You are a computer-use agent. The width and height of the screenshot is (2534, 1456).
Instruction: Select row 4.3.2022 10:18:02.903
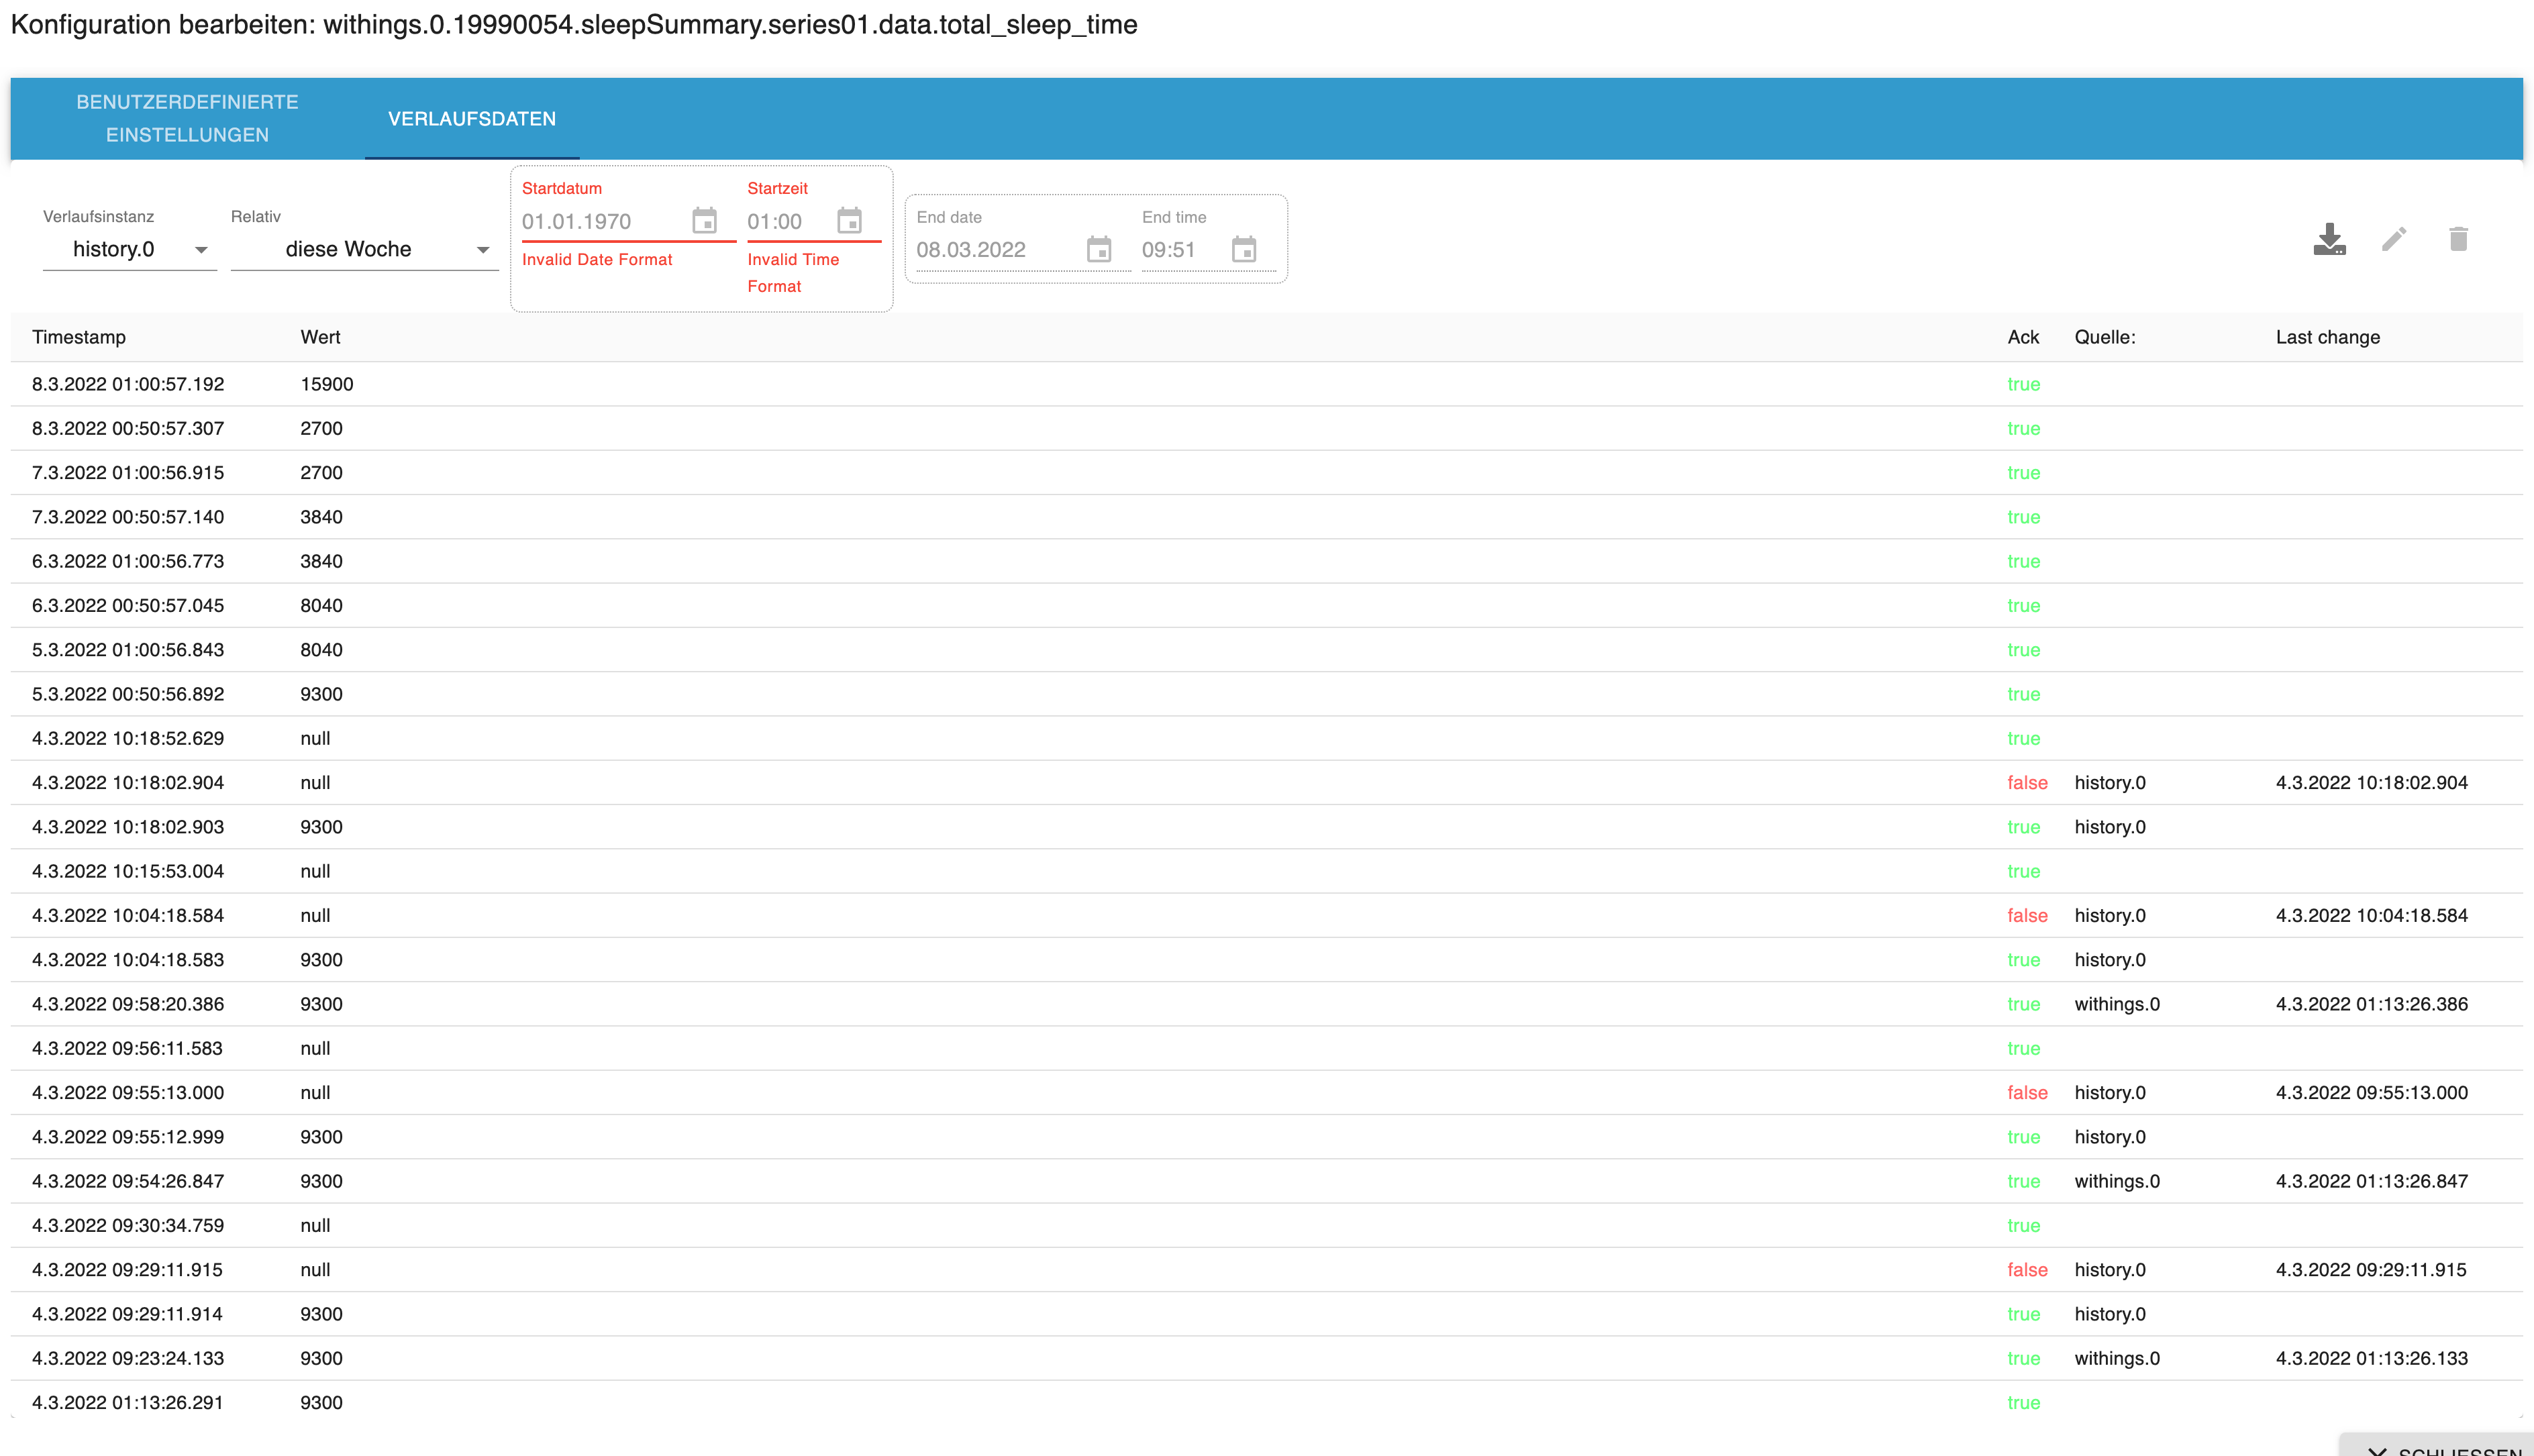1266,827
